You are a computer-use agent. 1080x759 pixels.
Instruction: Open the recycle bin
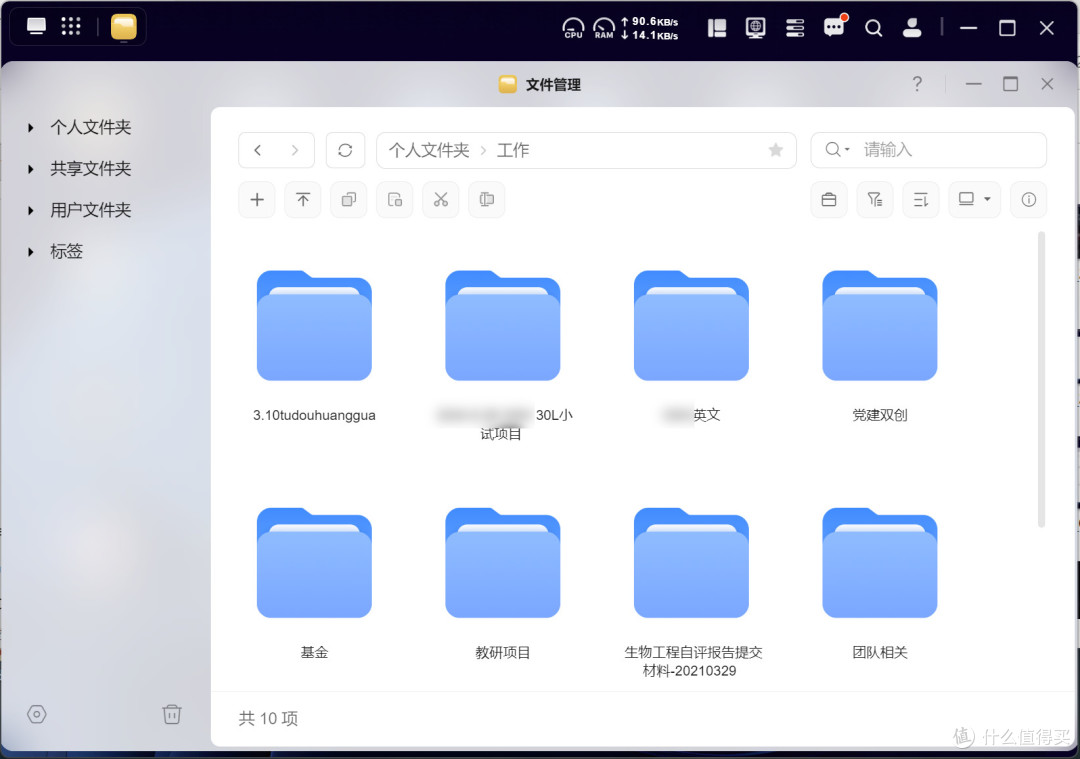tap(172, 714)
